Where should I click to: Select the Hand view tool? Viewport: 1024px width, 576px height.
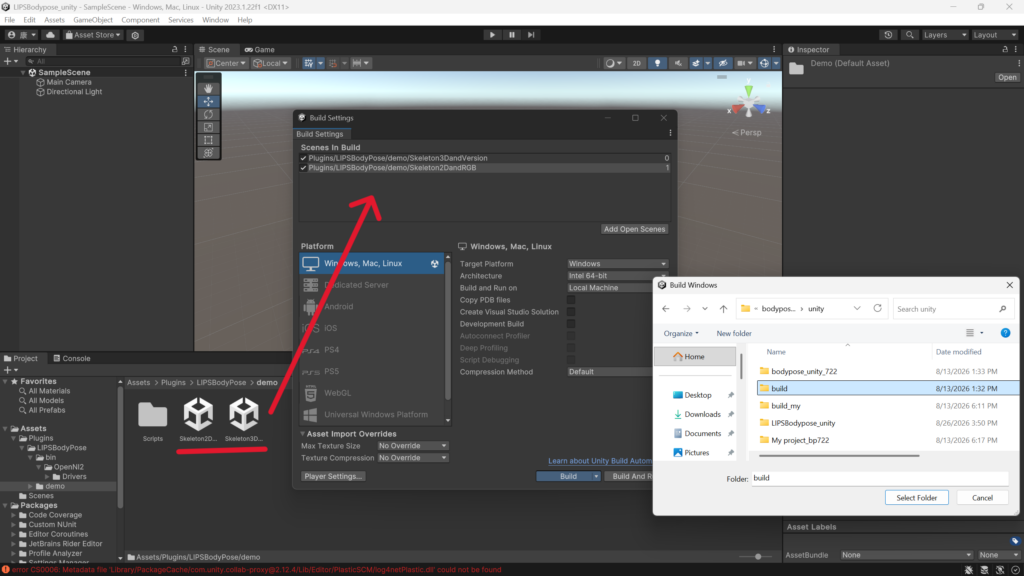(x=208, y=88)
